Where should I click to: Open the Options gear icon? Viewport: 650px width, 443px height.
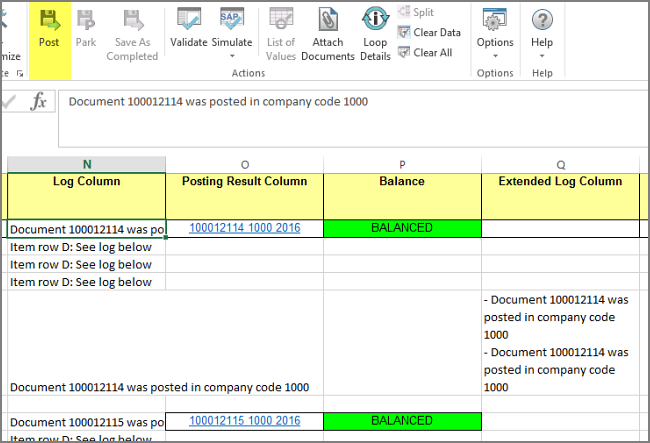pos(495,19)
